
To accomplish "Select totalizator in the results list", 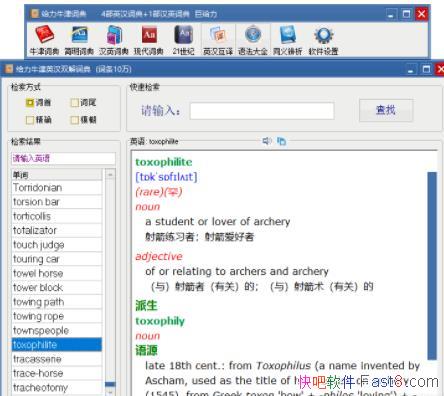I will click(57, 231).
